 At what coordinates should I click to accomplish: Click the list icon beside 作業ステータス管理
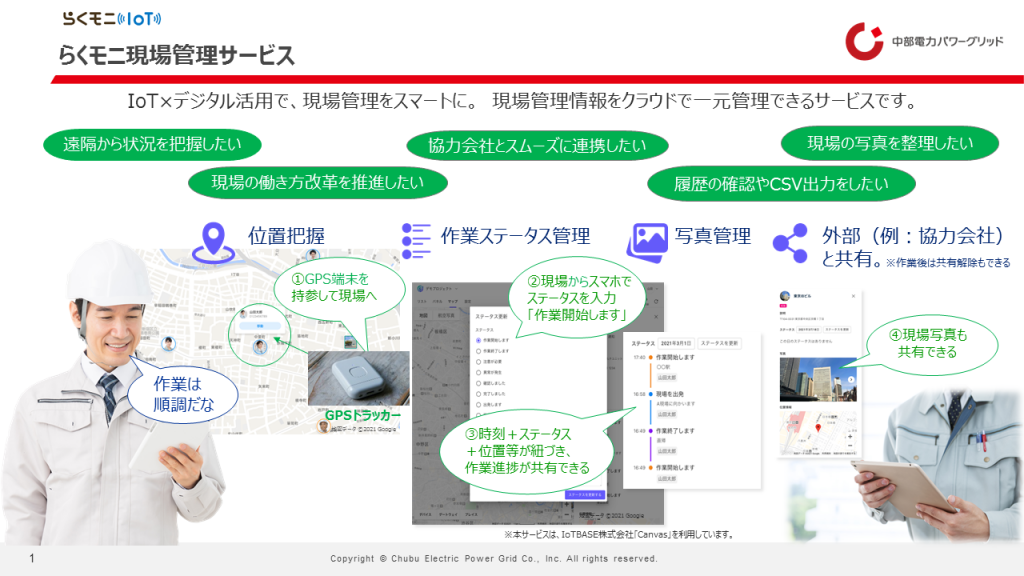click(416, 242)
